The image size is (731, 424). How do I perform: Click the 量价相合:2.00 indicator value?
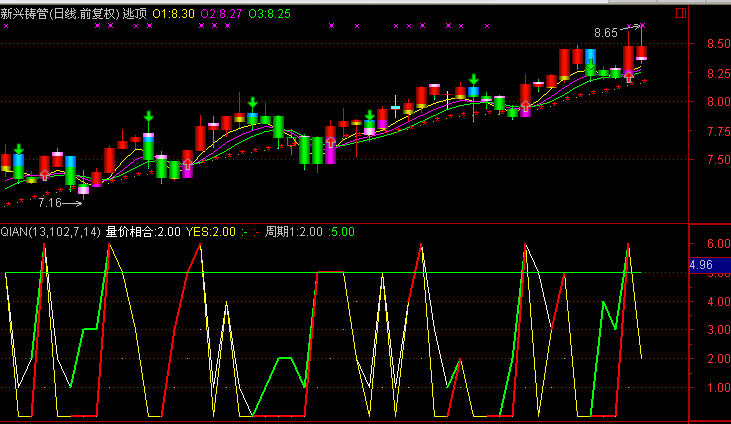[x=143, y=232]
